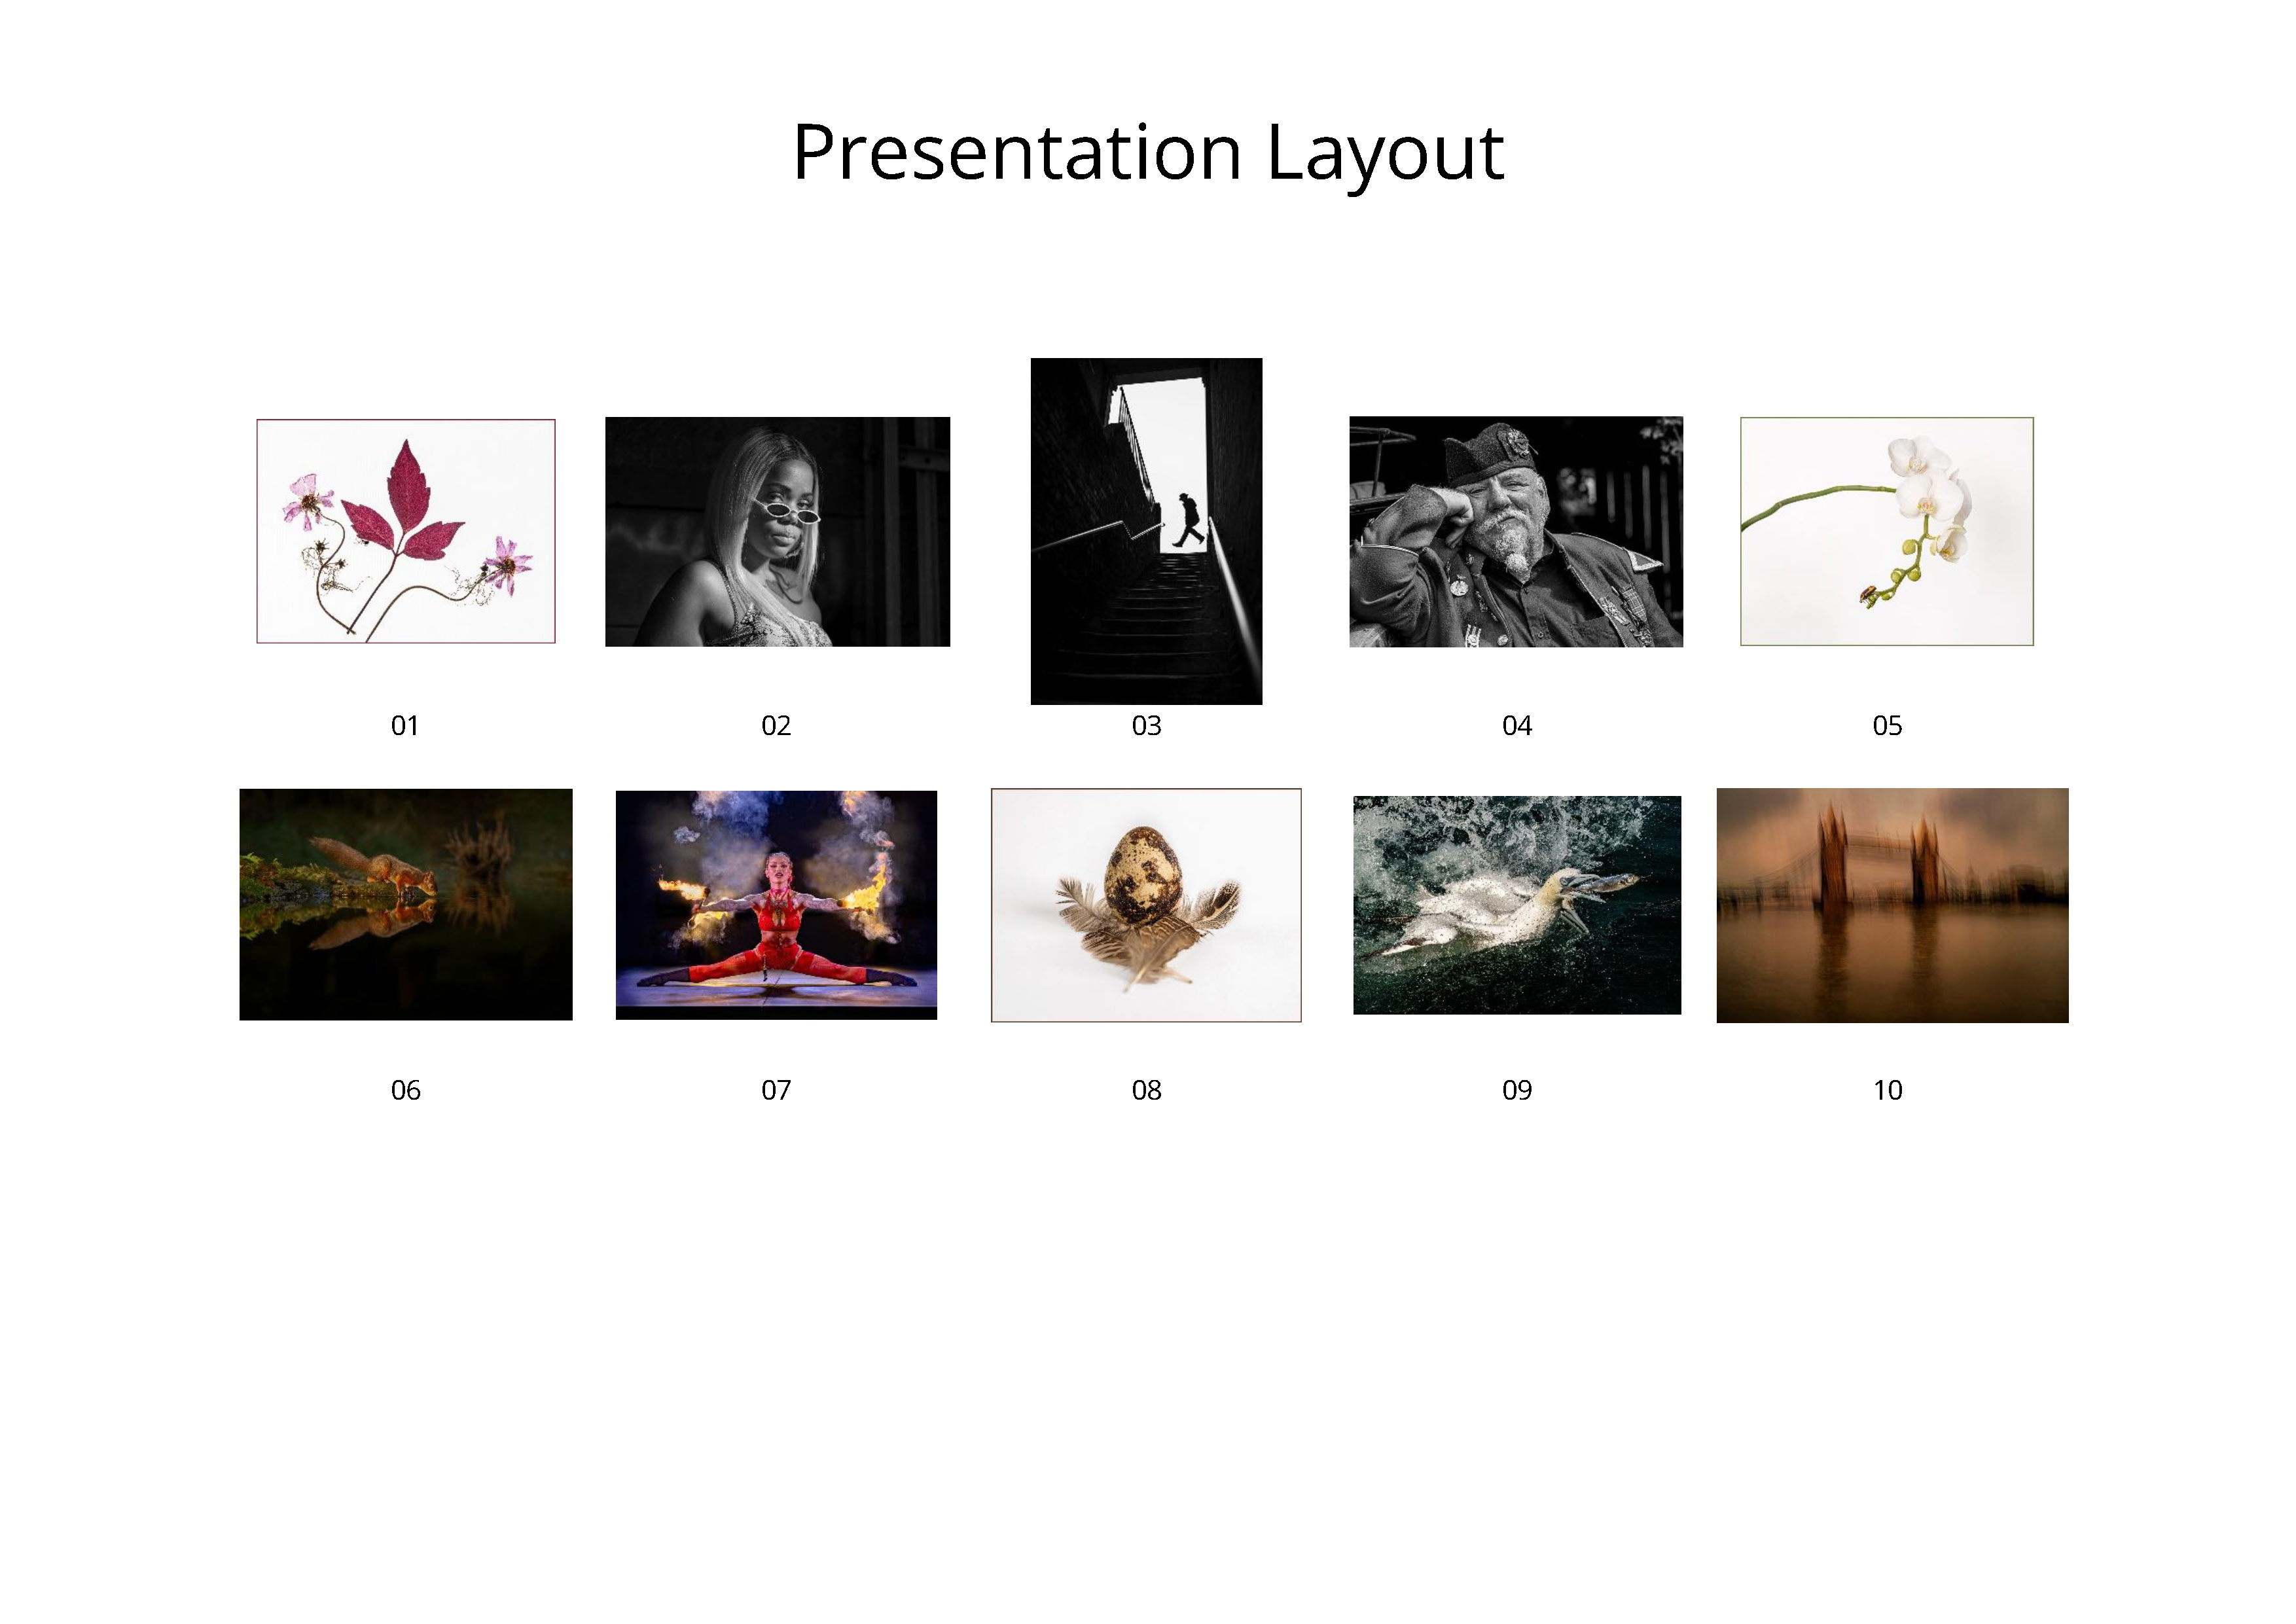Click the diving gannet with fish
Screen dimensions: 2296x1624
point(1516,904)
